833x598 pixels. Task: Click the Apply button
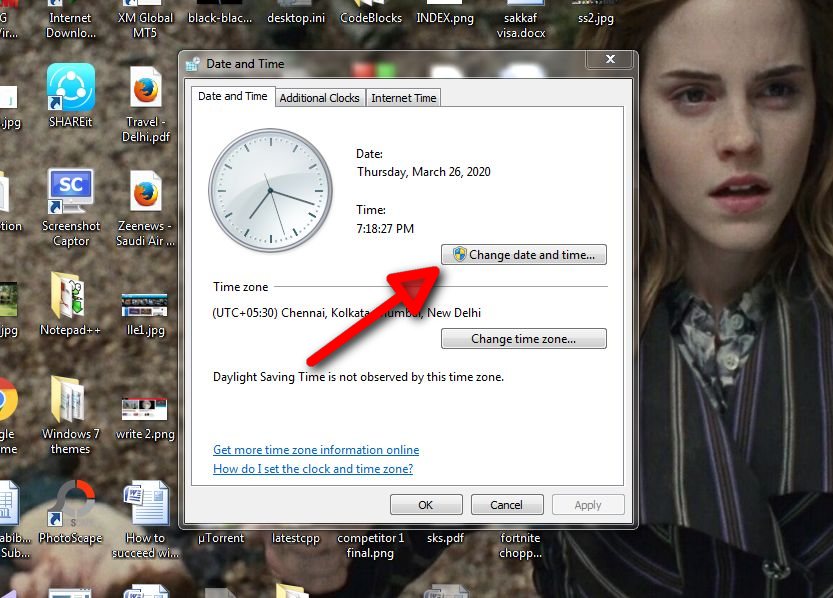click(x=588, y=505)
